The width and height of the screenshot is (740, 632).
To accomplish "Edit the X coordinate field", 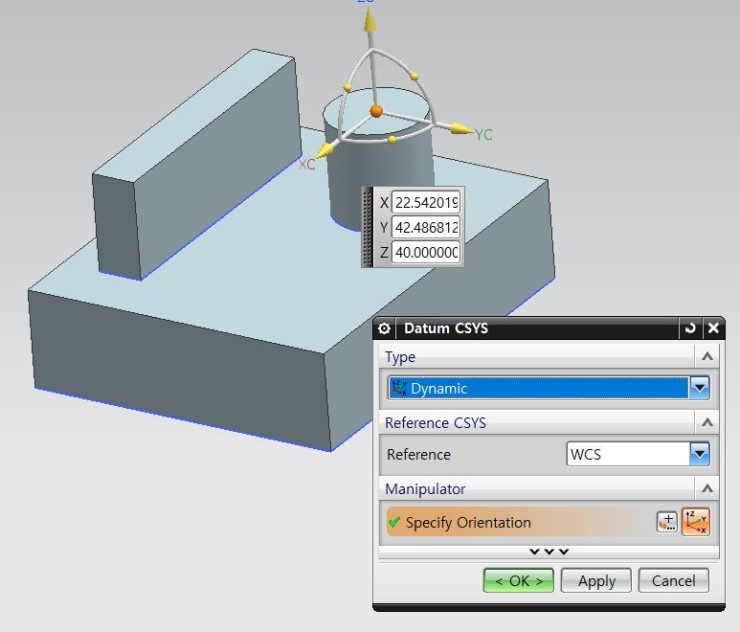I will (x=425, y=202).
